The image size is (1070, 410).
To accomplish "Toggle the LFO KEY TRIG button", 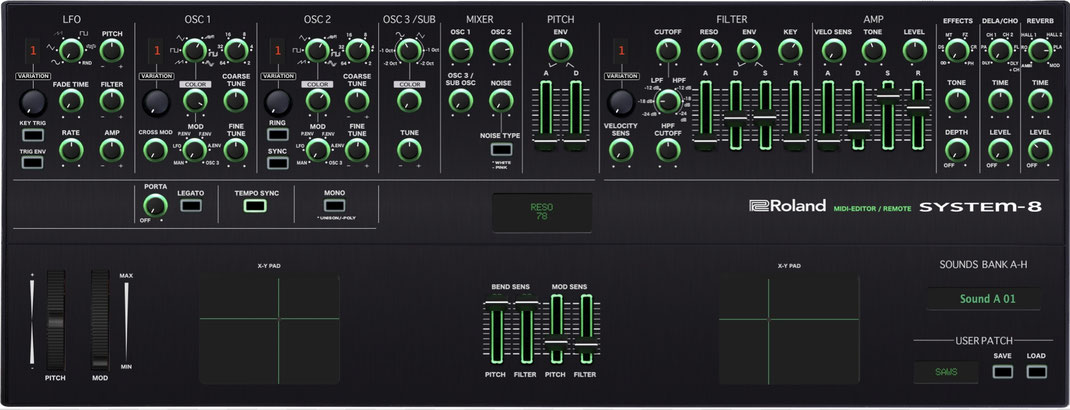I will point(32,135).
